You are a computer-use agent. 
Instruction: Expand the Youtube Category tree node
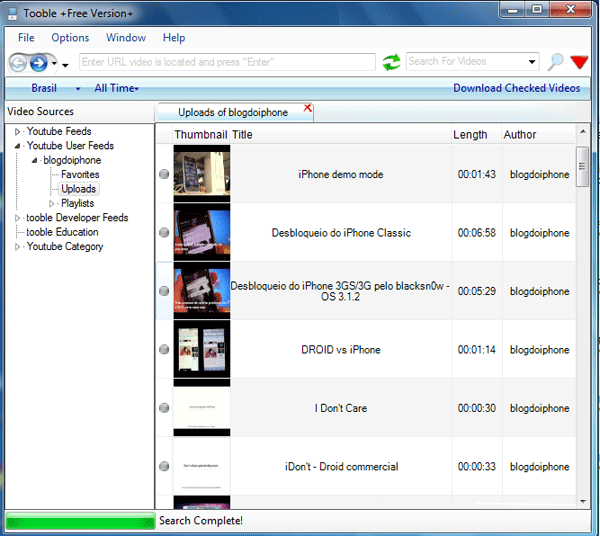coord(17,247)
